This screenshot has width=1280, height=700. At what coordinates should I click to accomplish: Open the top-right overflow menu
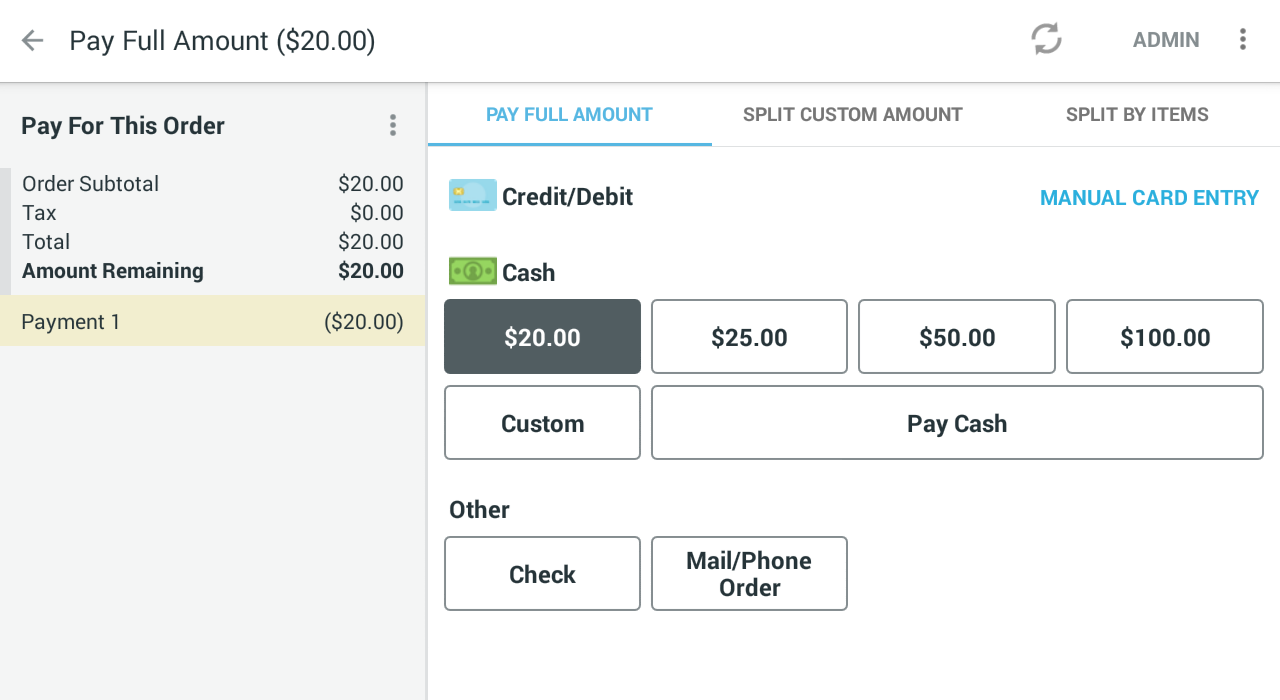pos(1243,40)
